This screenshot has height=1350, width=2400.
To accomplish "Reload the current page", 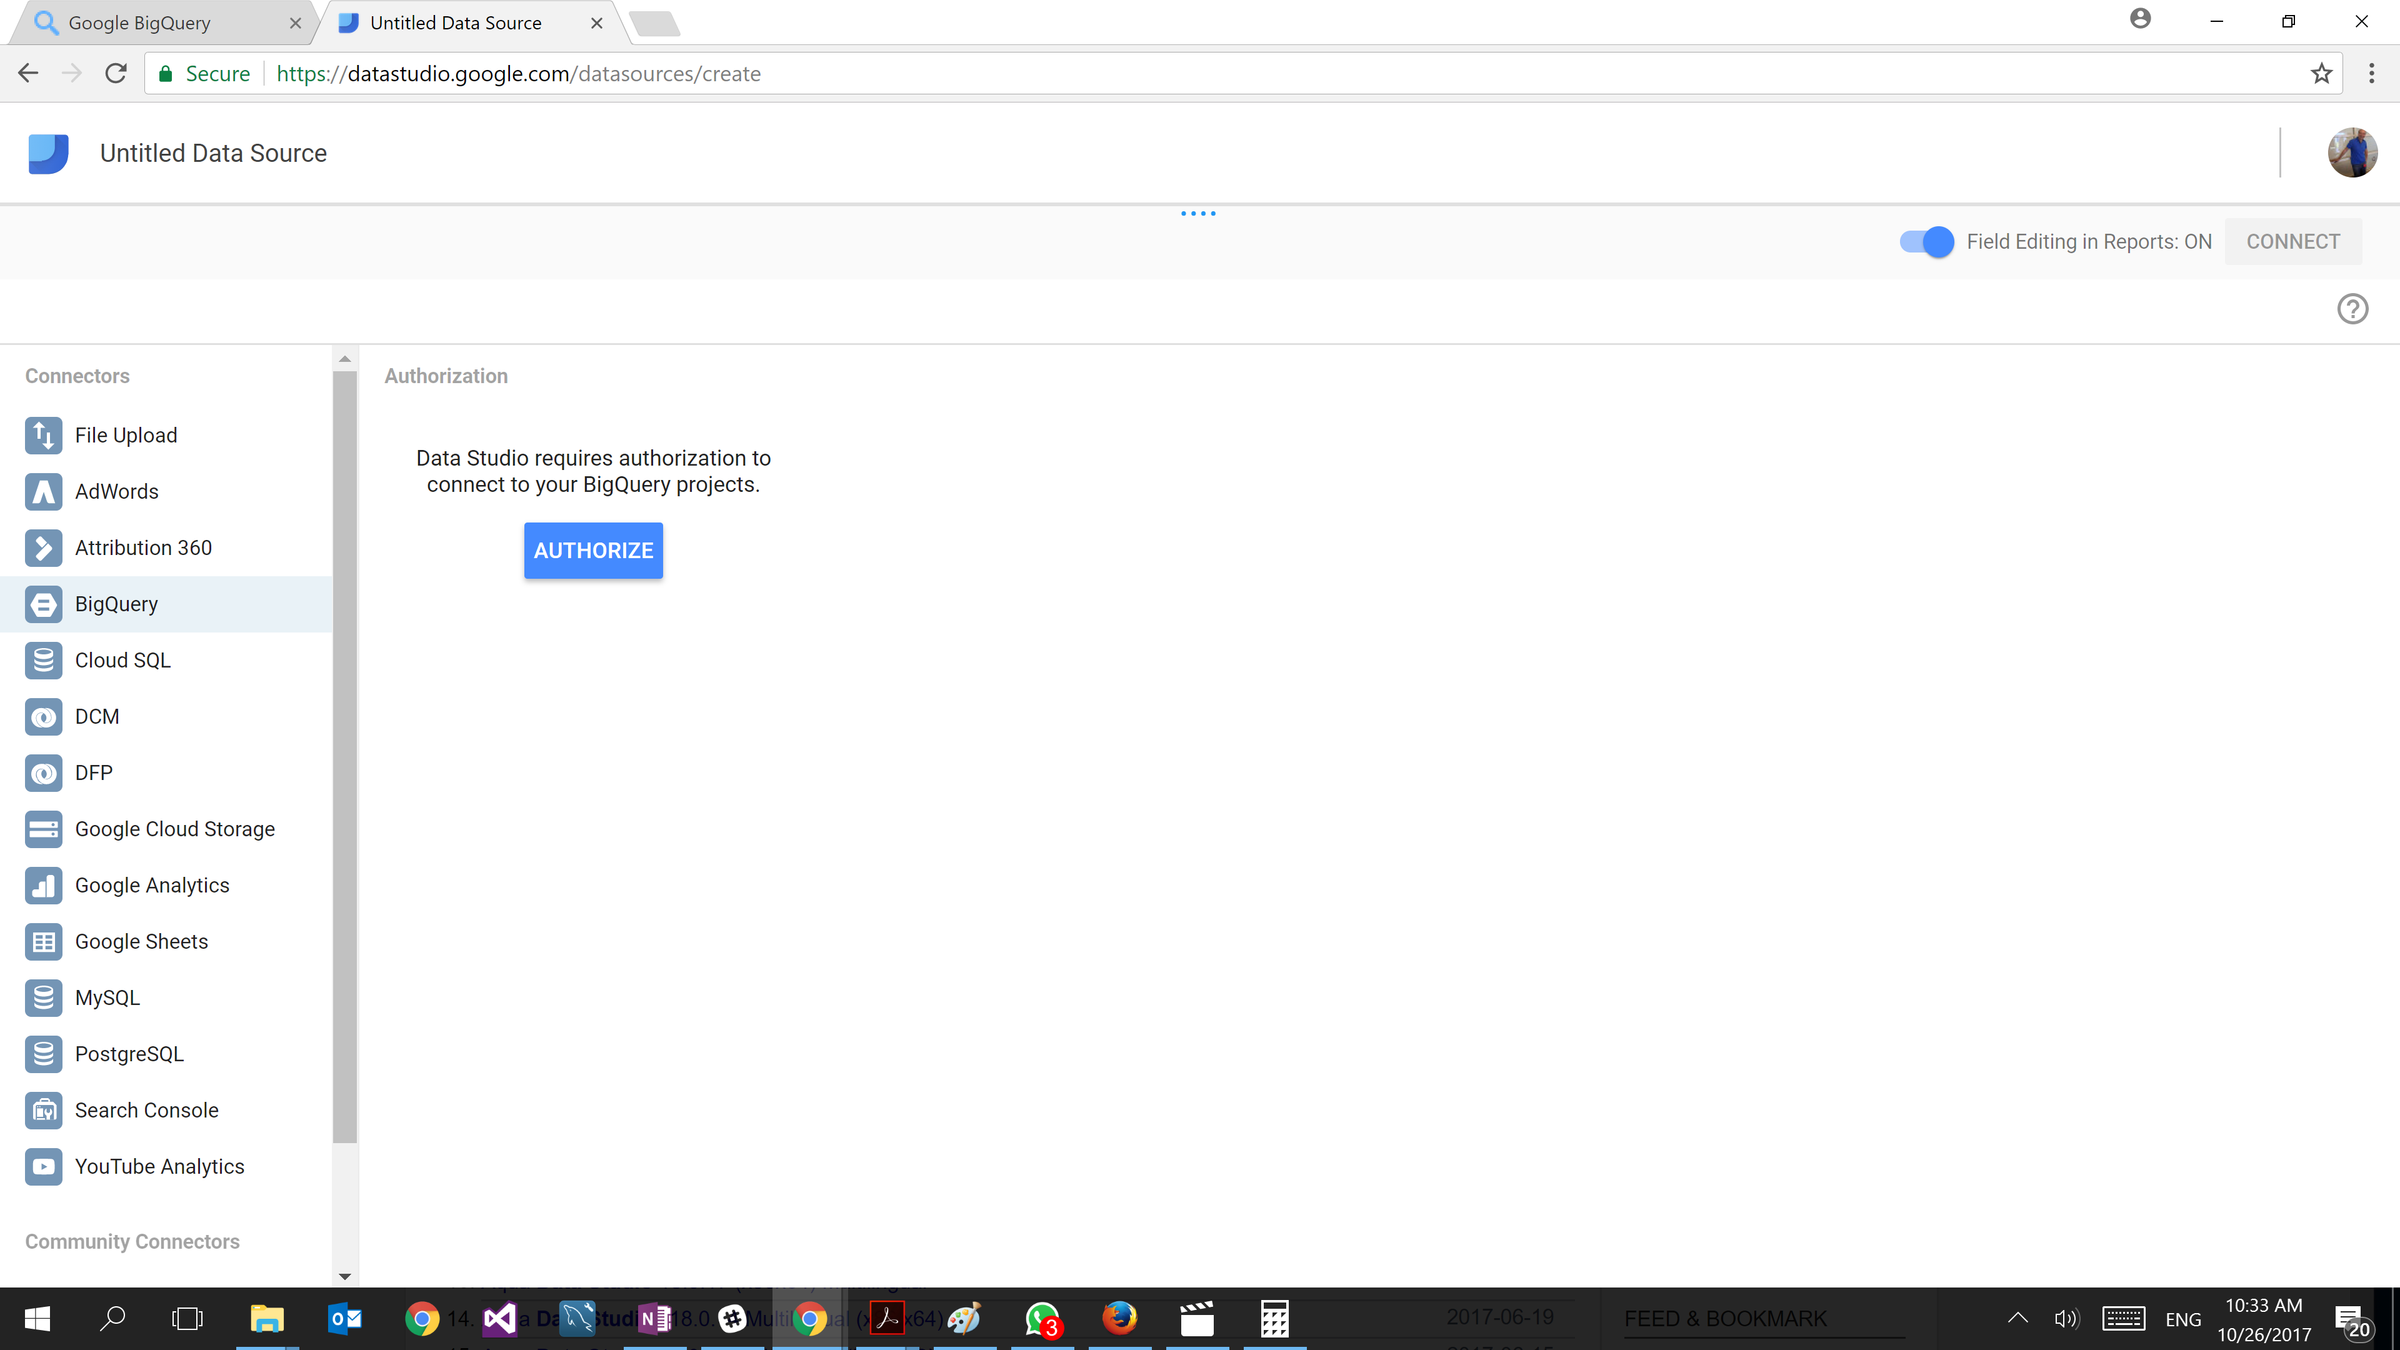I will pos(116,73).
